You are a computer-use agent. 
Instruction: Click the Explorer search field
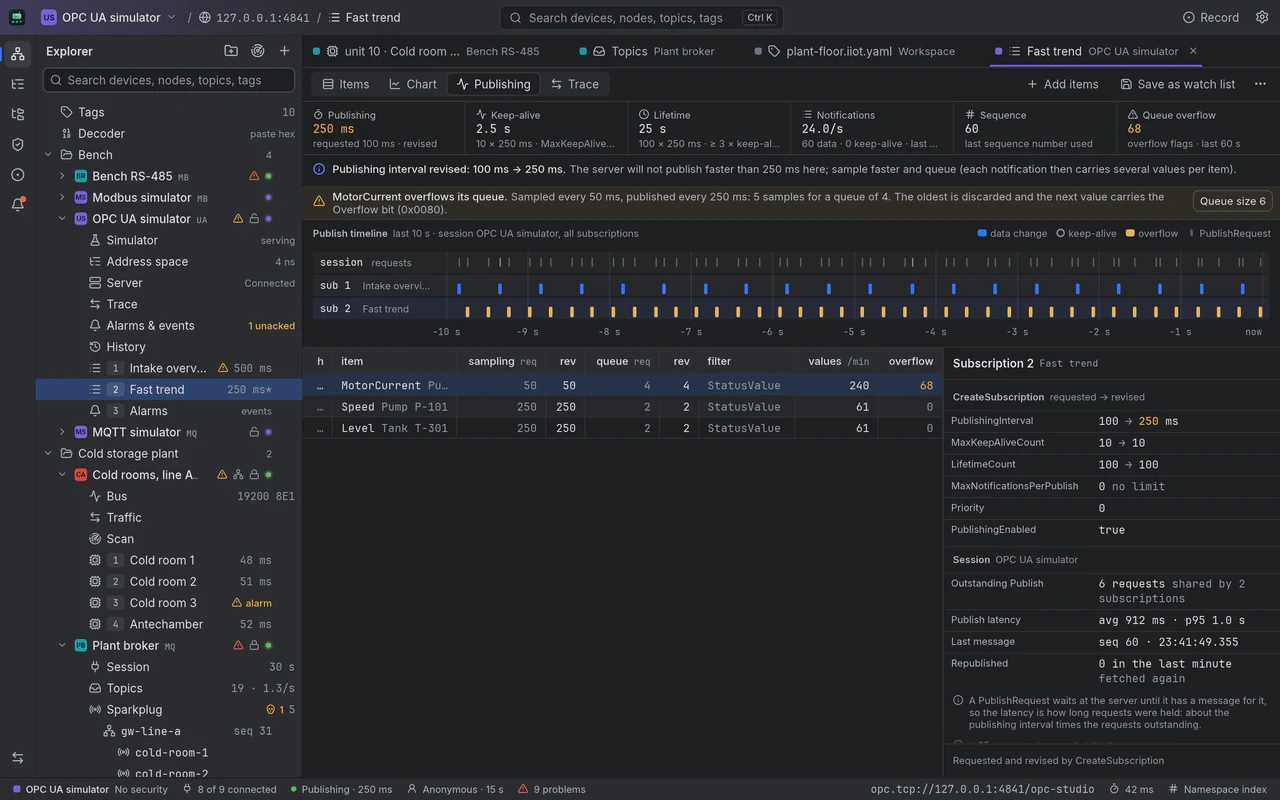coord(169,80)
